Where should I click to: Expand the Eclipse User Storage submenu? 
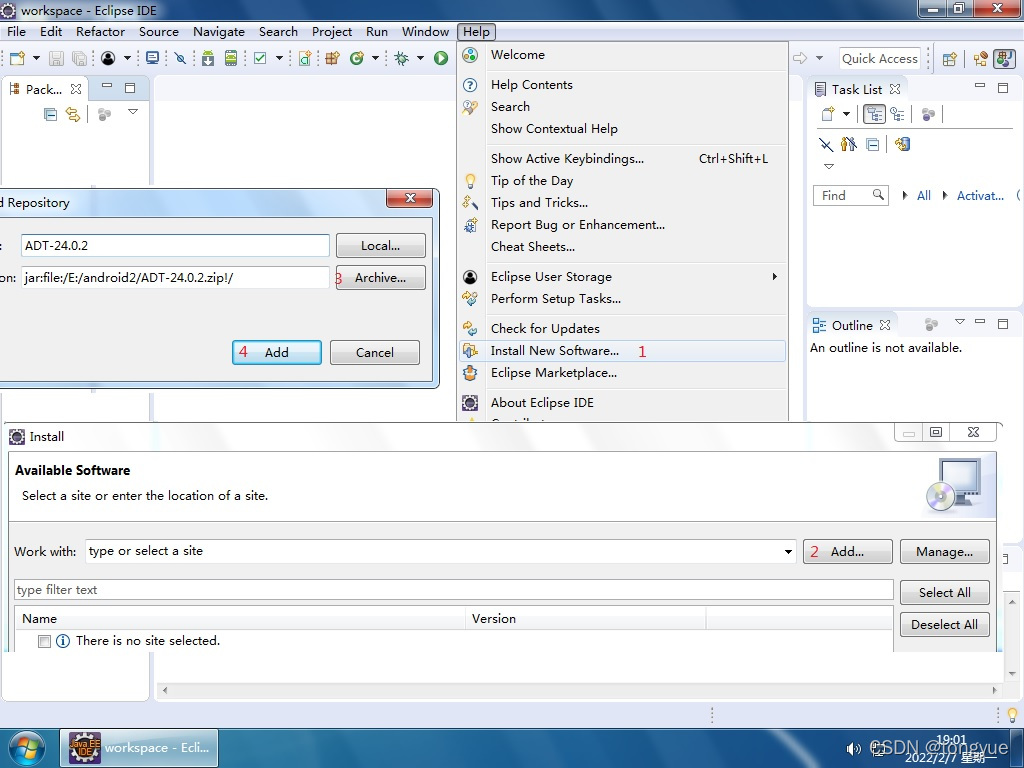(775, 277)
